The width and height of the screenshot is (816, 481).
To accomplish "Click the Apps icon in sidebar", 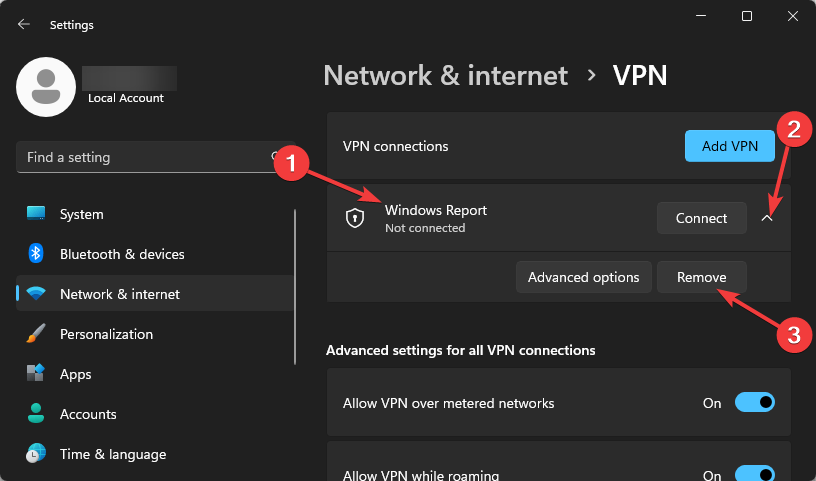I will [37, 374].
